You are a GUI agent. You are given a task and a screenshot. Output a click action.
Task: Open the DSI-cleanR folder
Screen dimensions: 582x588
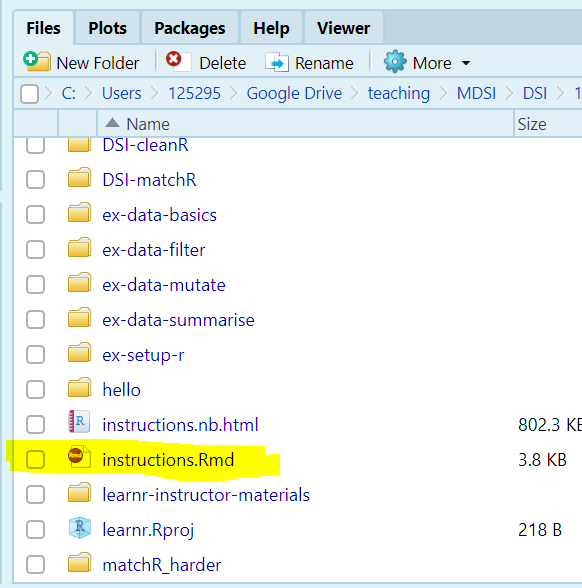pos(146,146)
